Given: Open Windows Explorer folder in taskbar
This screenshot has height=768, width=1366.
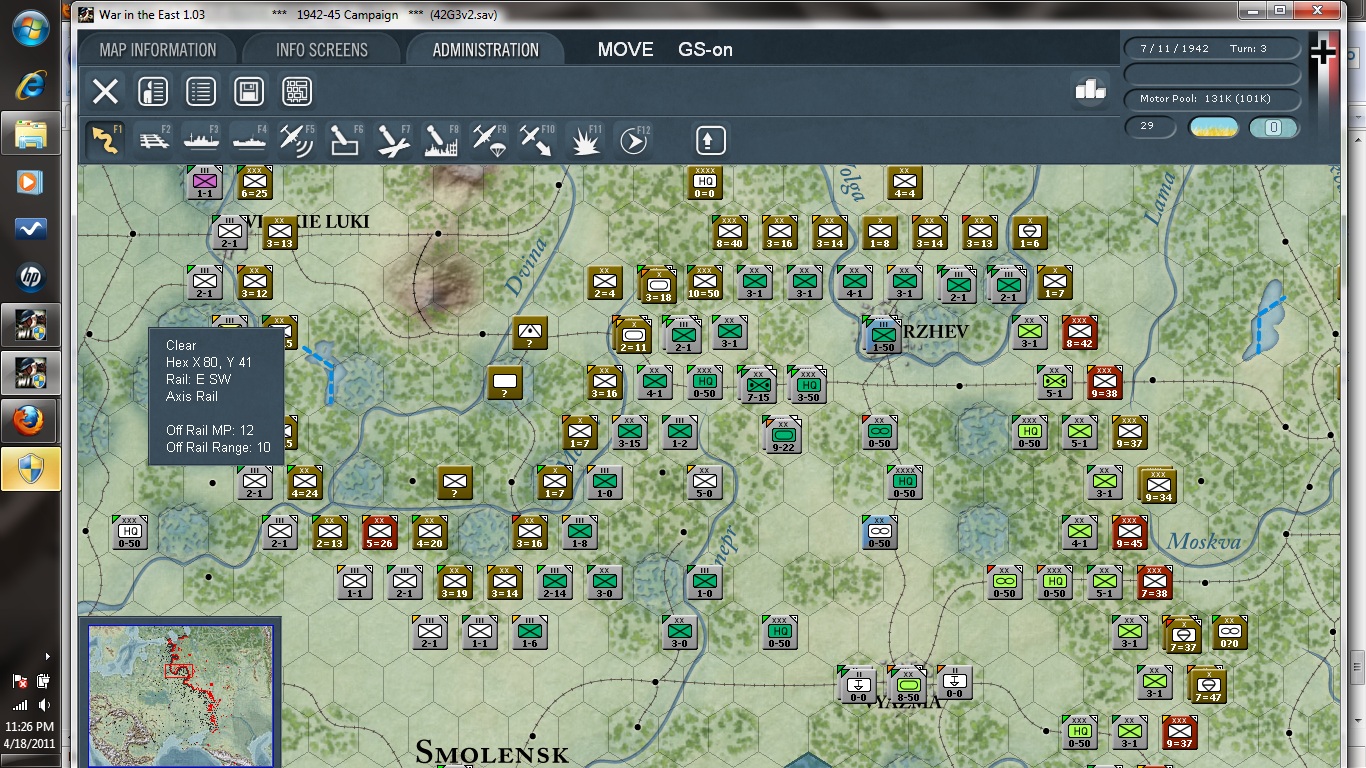Looking at the screenshot, I should [x=31, y=132].
